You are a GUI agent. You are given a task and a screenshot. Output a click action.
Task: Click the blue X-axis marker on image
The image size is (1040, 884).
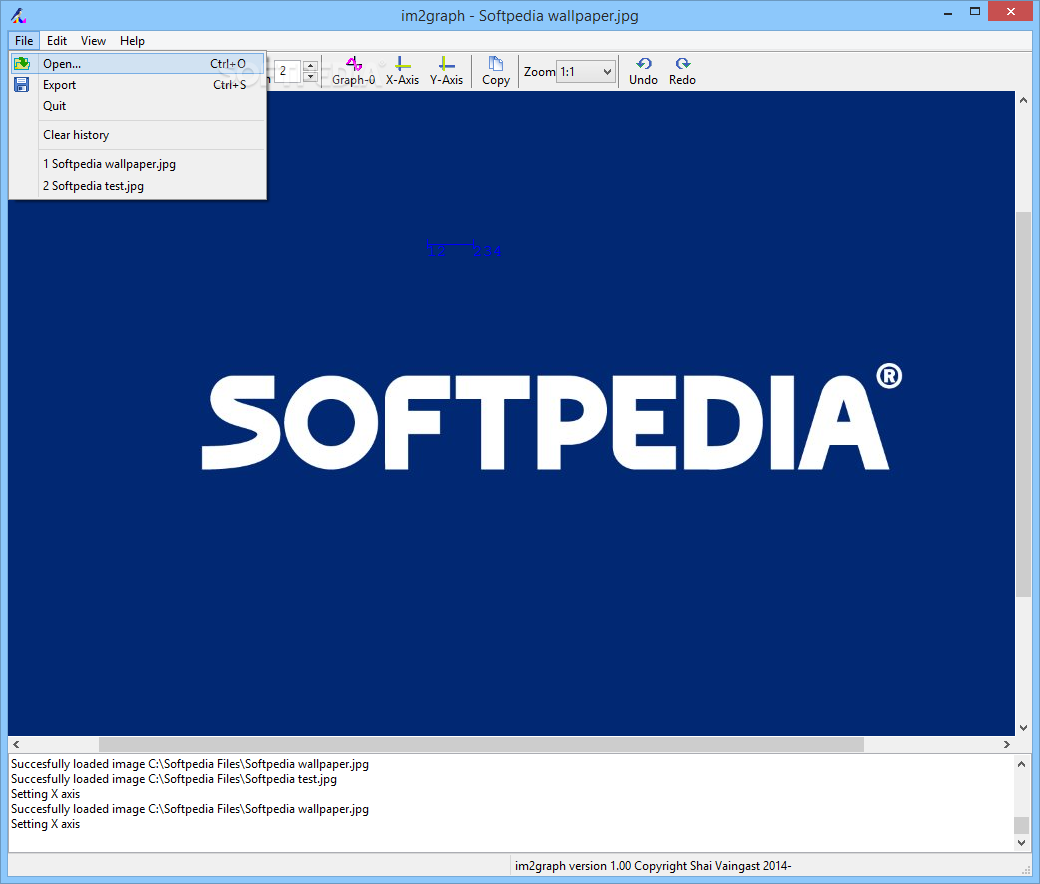point(464,249)
